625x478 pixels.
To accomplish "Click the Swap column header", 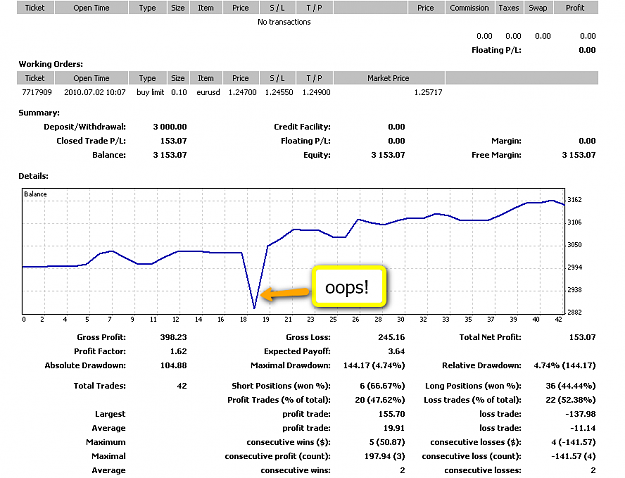I will (x=538, y=8).
